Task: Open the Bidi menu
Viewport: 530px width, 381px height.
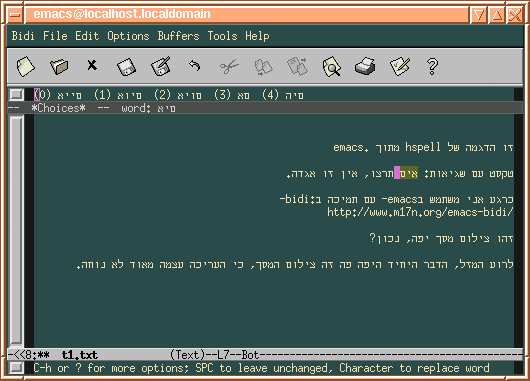Action: (23, 36)
